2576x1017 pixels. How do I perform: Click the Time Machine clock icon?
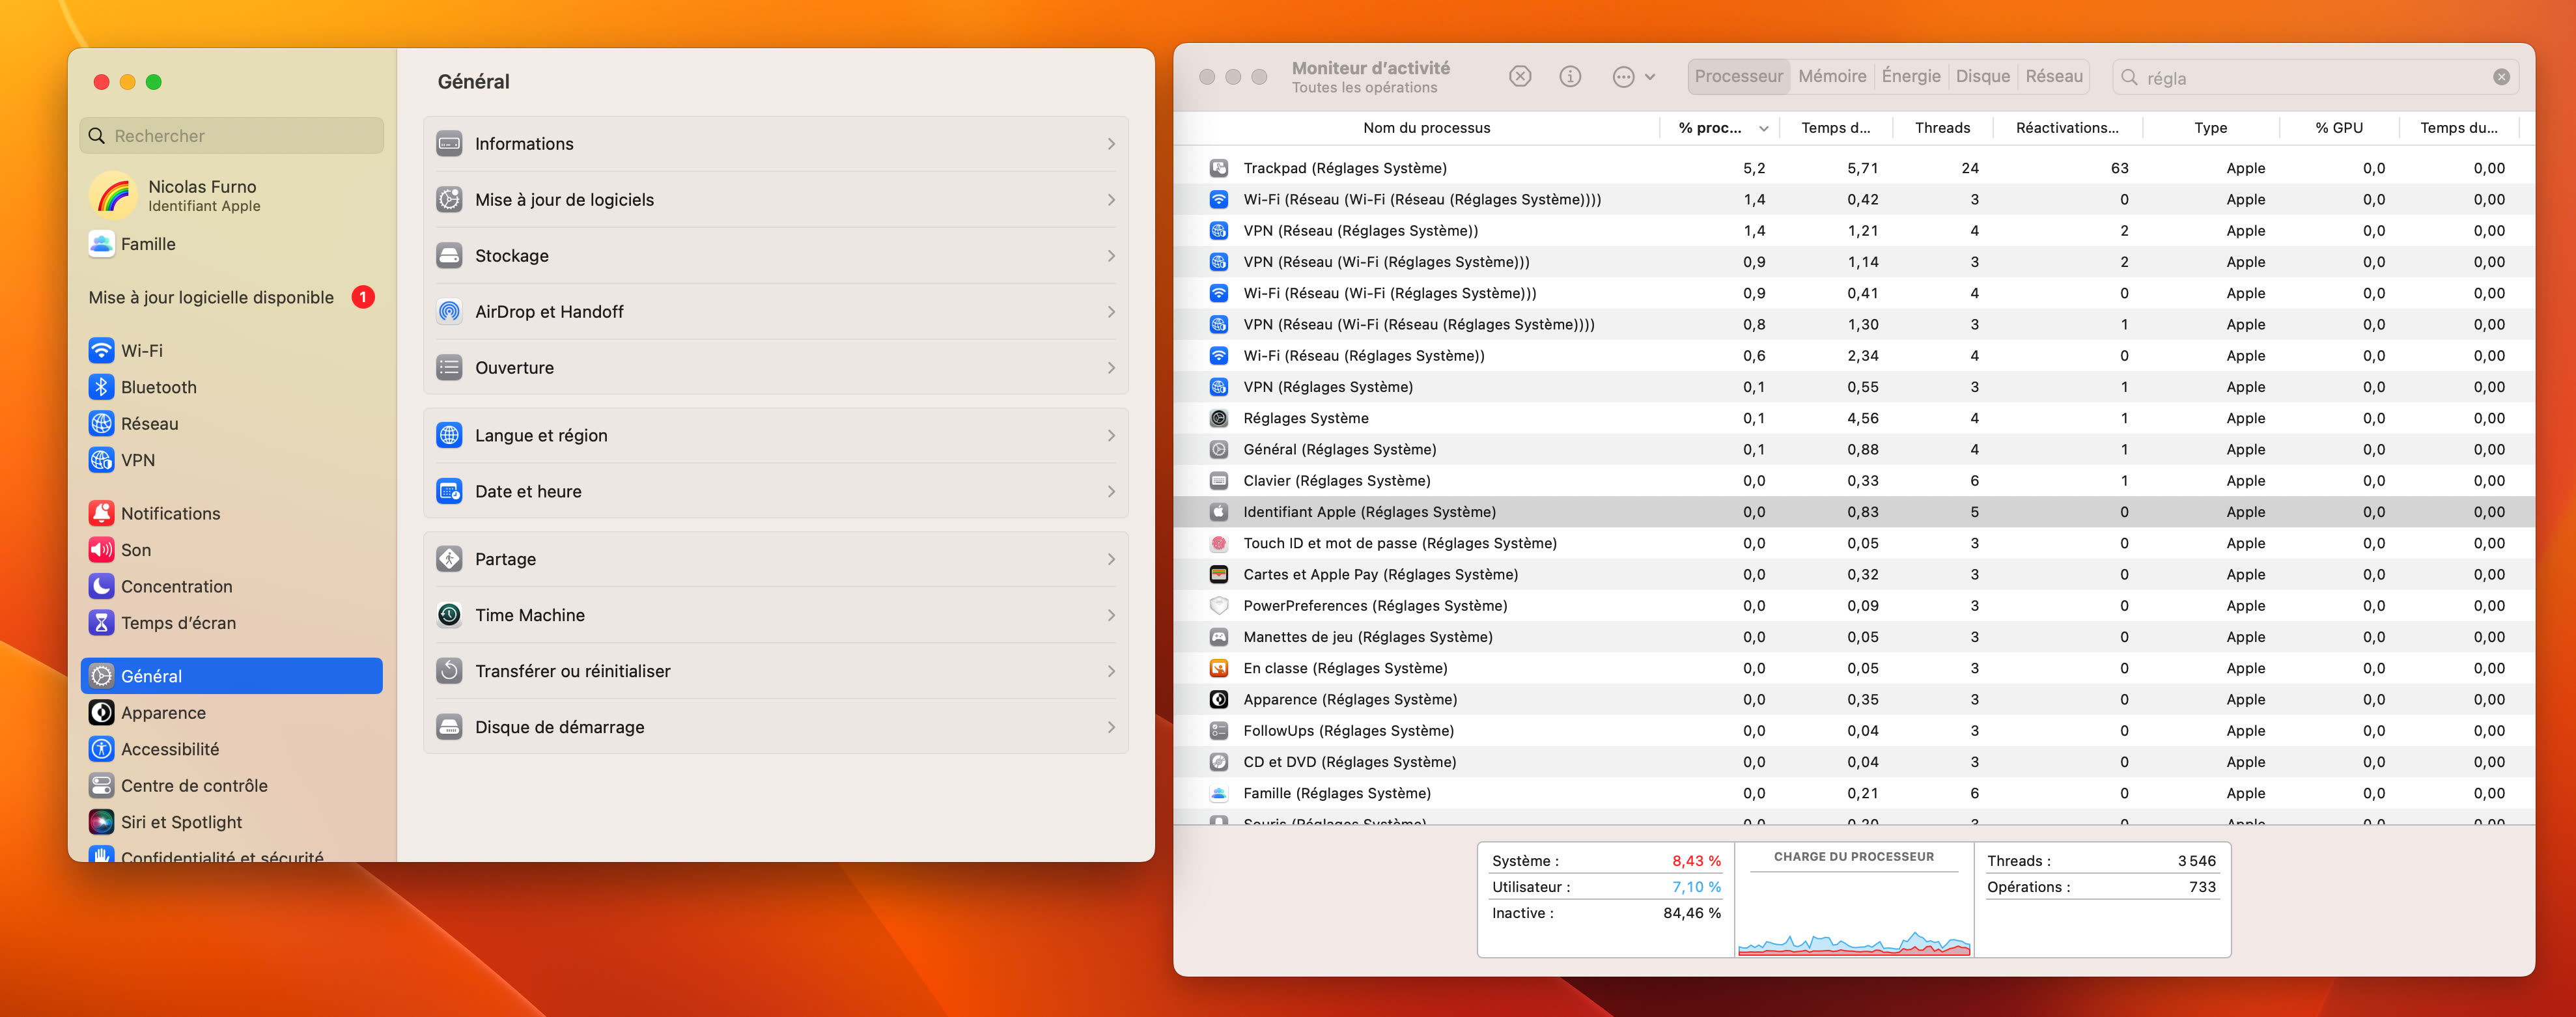[449, 615]
